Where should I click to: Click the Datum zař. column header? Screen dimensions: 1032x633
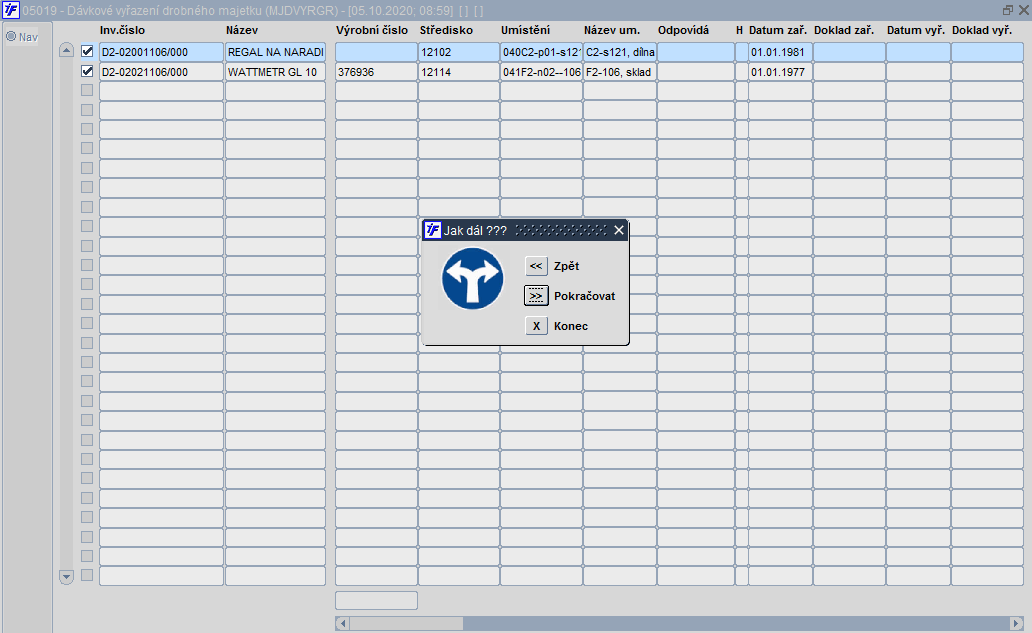point(778,30)
